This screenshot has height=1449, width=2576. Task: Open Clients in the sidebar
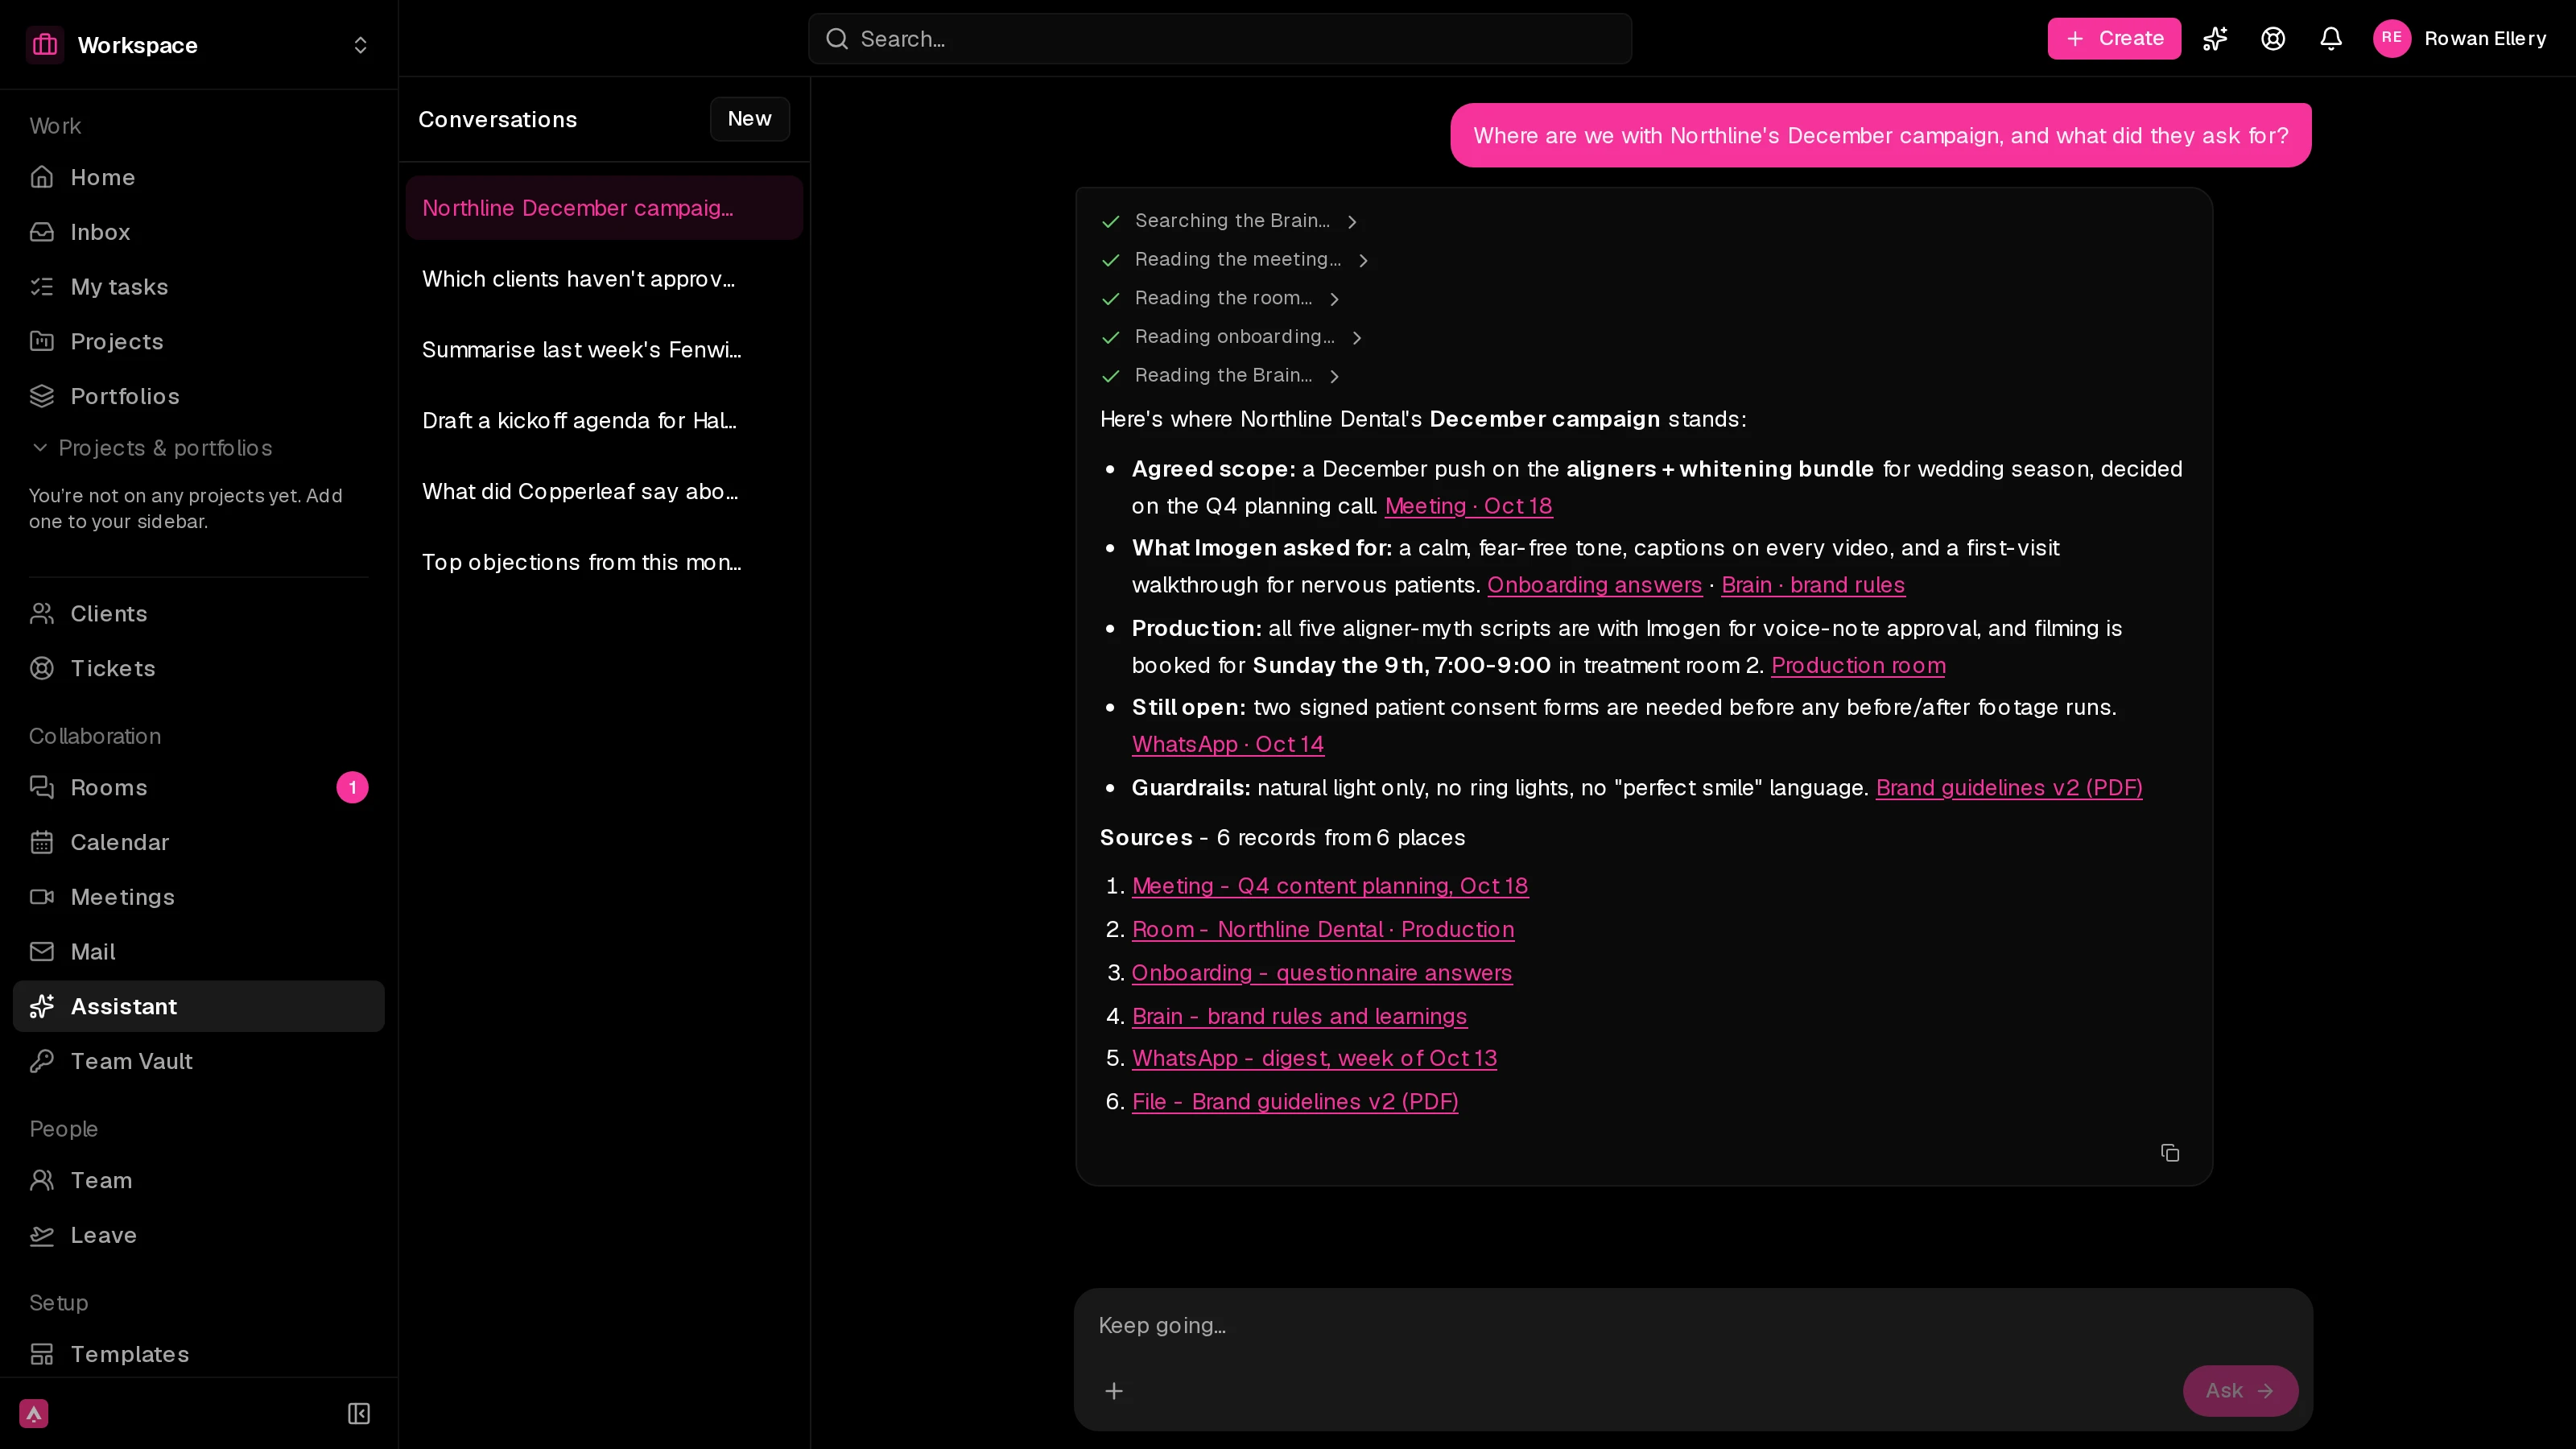199,613
